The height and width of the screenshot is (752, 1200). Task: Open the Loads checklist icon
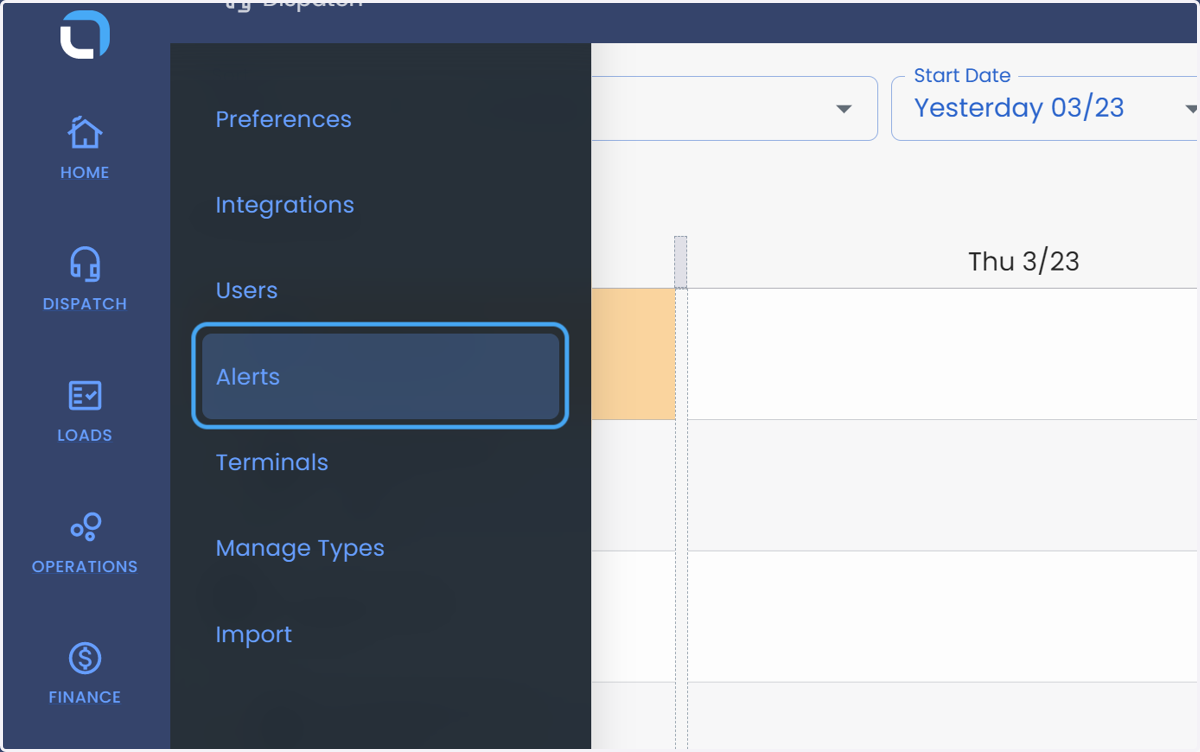point(85,395)
